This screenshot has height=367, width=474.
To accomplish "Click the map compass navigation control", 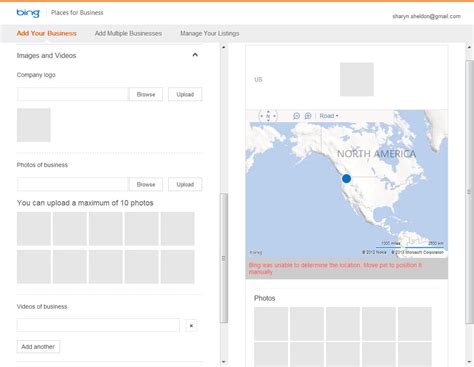I will click(268, 116).
